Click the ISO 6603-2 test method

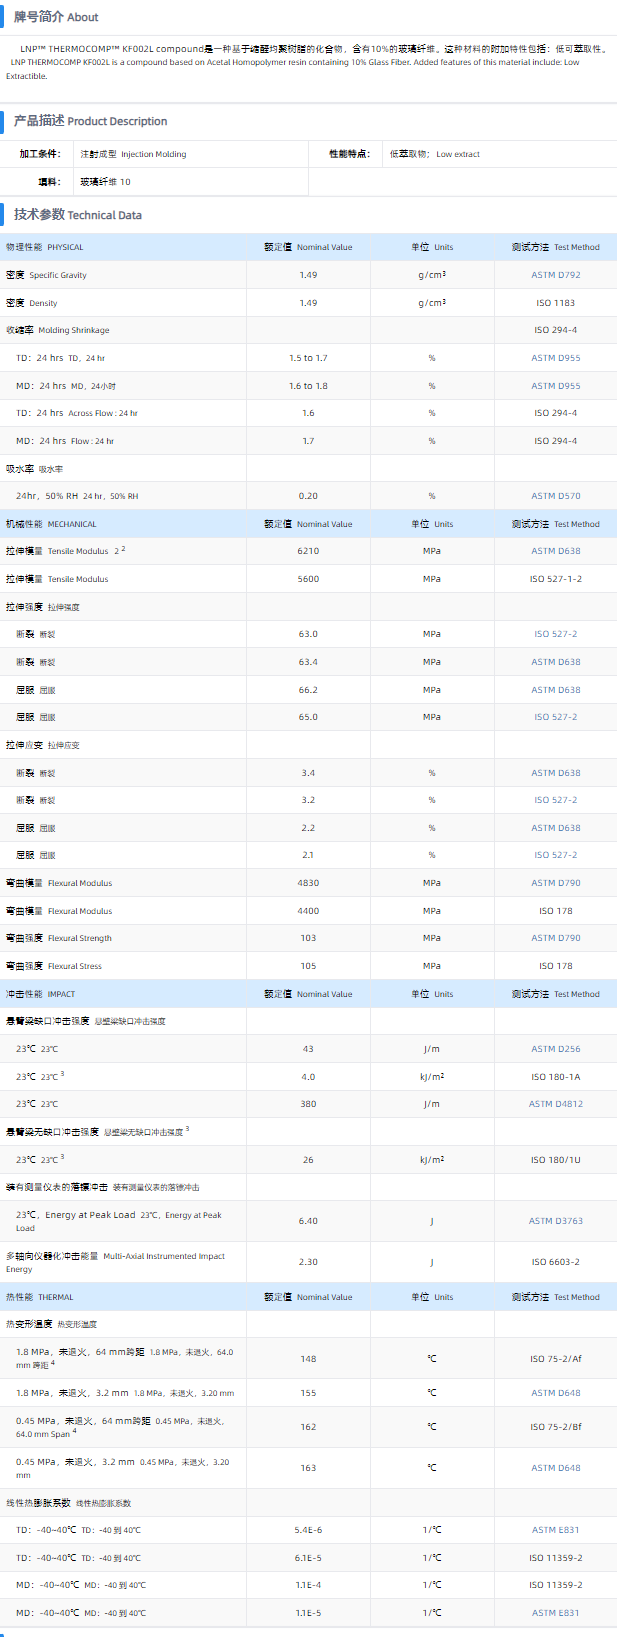pyautogui.click(x=555, y=1262)
